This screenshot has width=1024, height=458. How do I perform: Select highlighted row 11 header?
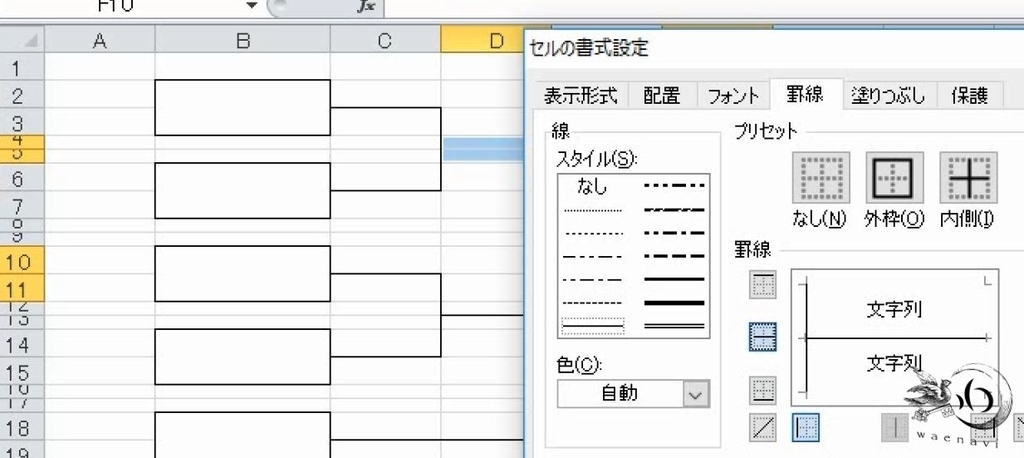point(22,288)
